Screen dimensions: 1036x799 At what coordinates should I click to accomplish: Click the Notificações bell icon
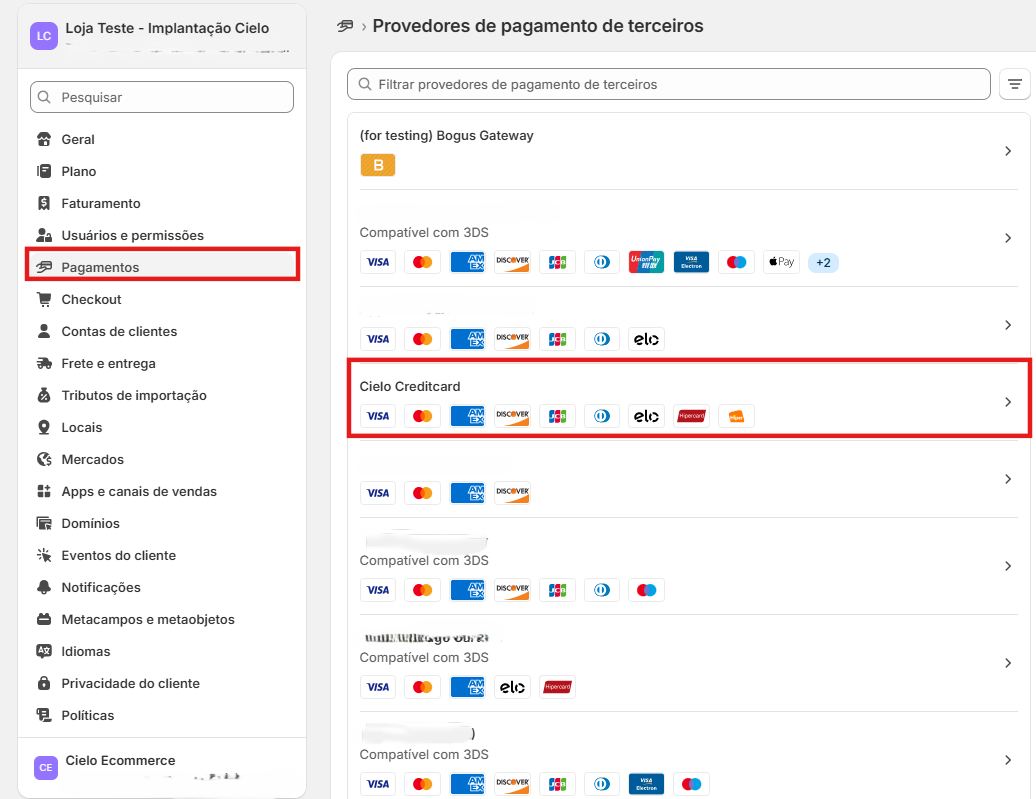pyautogui.click(x=44, y=588)
